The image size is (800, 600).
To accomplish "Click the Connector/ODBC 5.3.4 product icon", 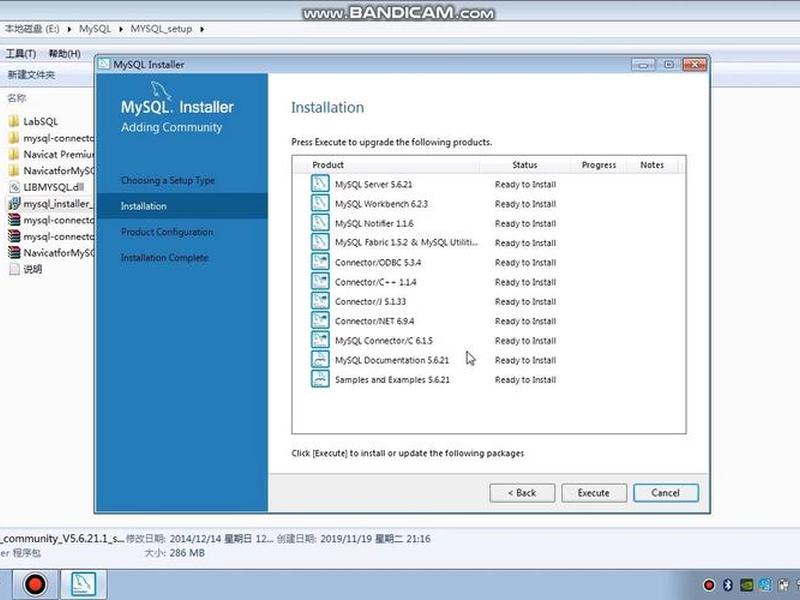I will [x=320, y=262].
